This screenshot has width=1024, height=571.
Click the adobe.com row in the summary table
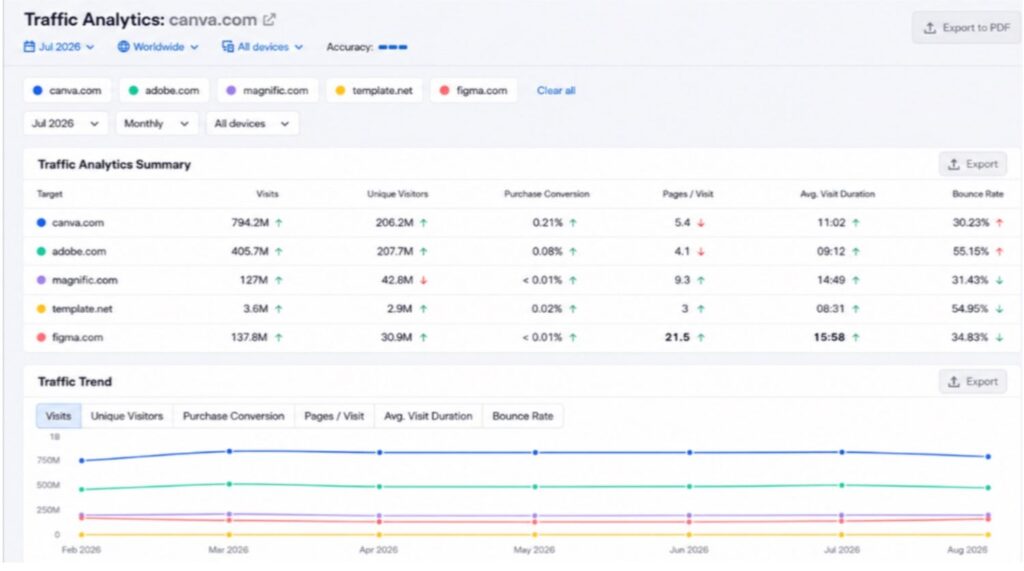(521, 252)
